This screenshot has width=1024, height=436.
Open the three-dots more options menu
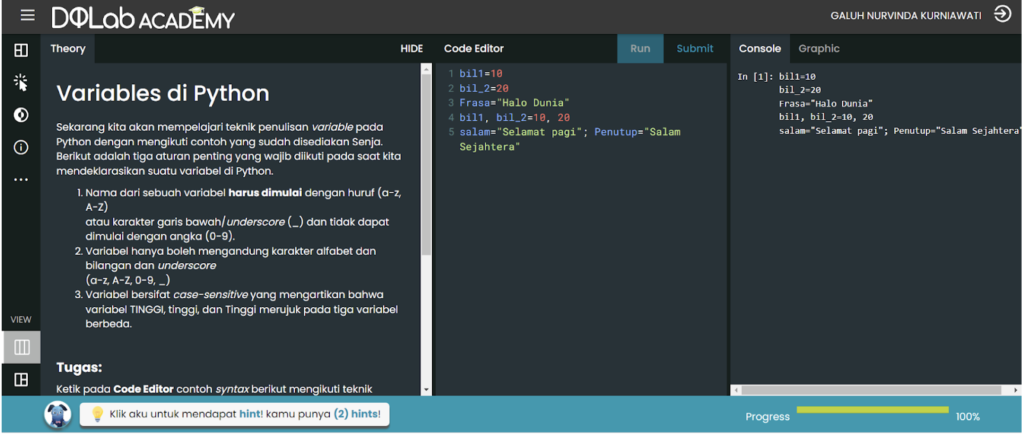point(20,180)
